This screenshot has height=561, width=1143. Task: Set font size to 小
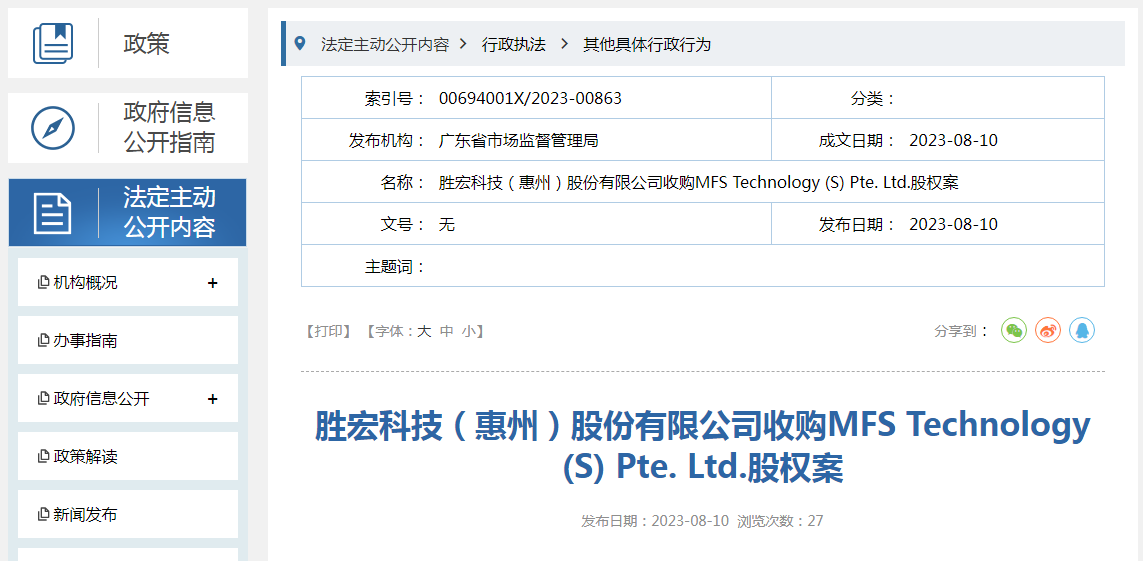(469, 332)
